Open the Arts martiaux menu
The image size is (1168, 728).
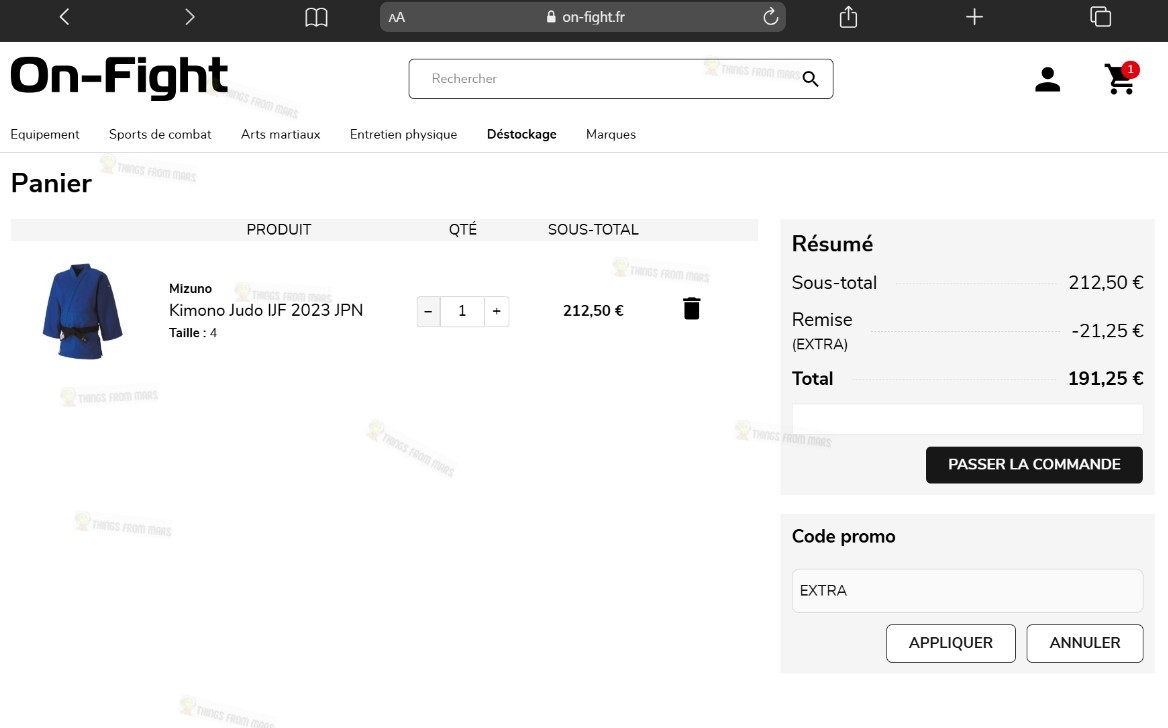281,134
